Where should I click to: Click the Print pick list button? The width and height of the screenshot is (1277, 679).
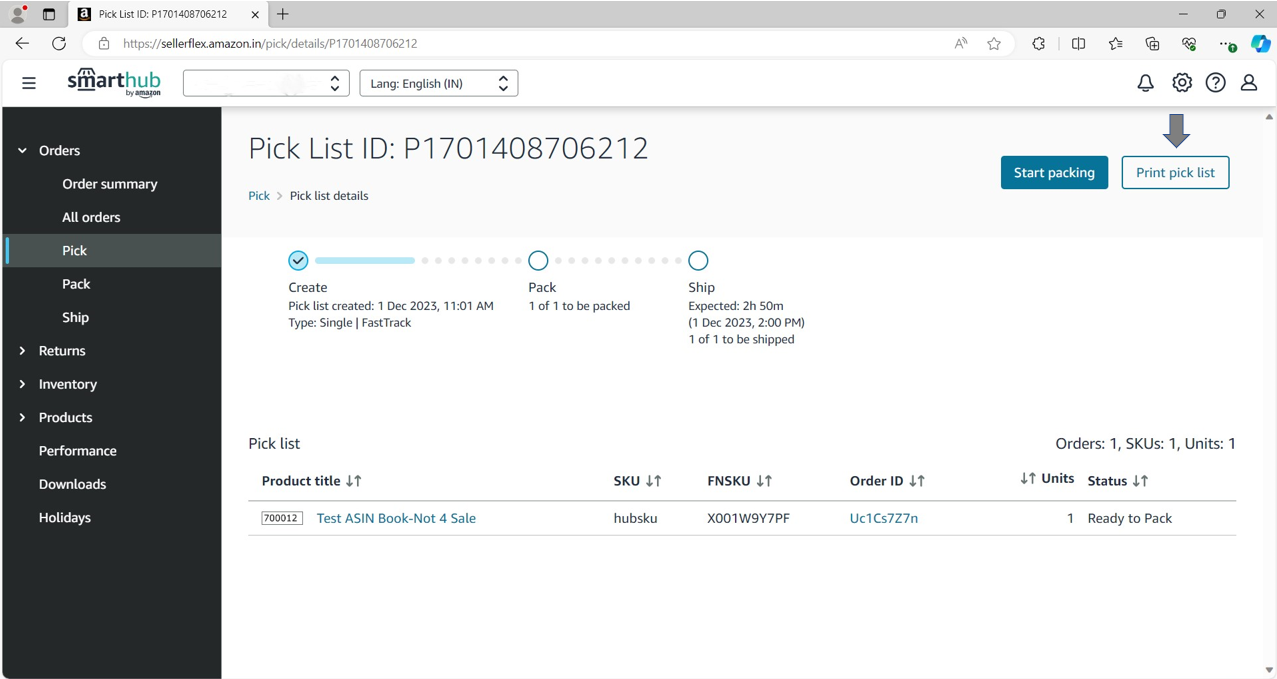(1175, 173)
